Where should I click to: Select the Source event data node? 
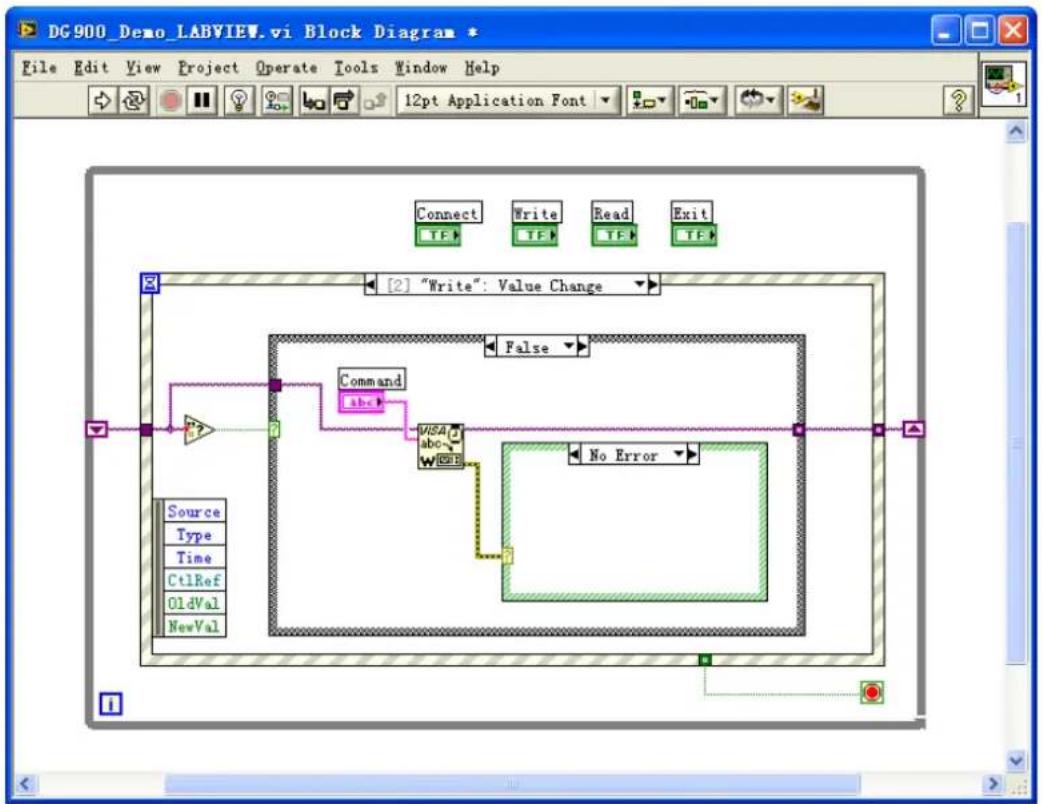[x=193, y=512]
